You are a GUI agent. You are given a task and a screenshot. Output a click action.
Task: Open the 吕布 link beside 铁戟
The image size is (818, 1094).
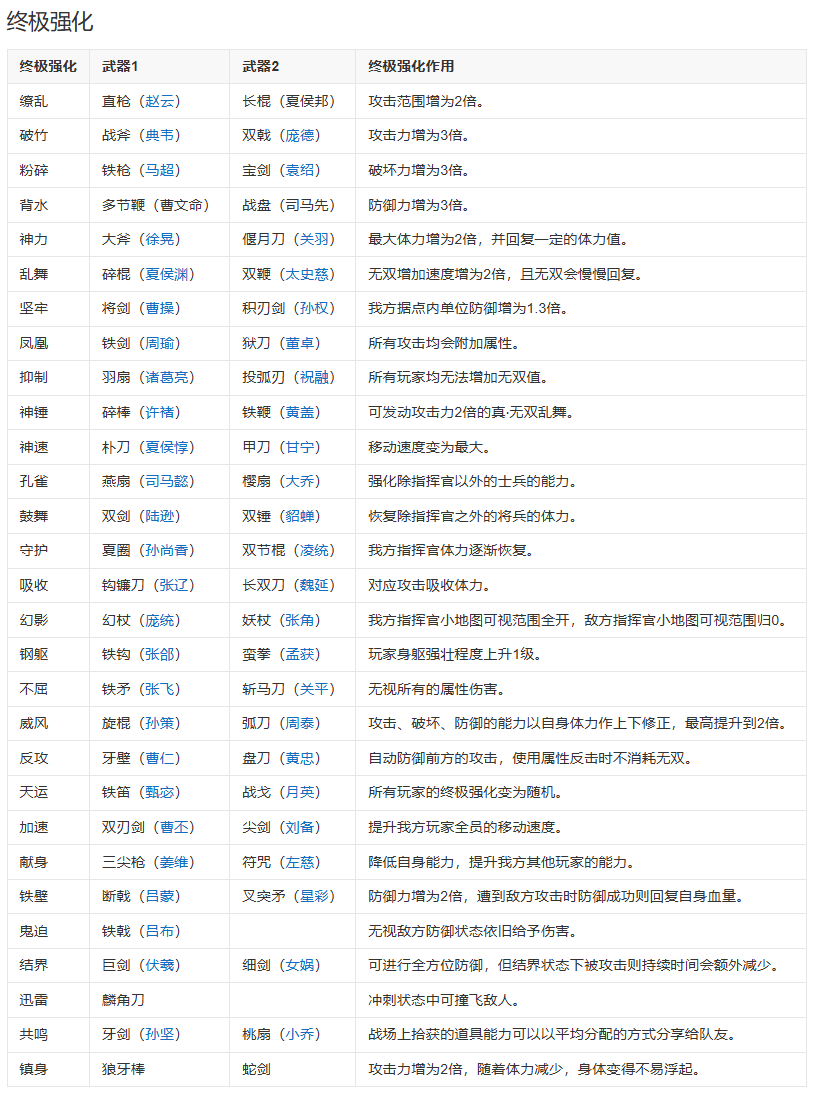160,931
